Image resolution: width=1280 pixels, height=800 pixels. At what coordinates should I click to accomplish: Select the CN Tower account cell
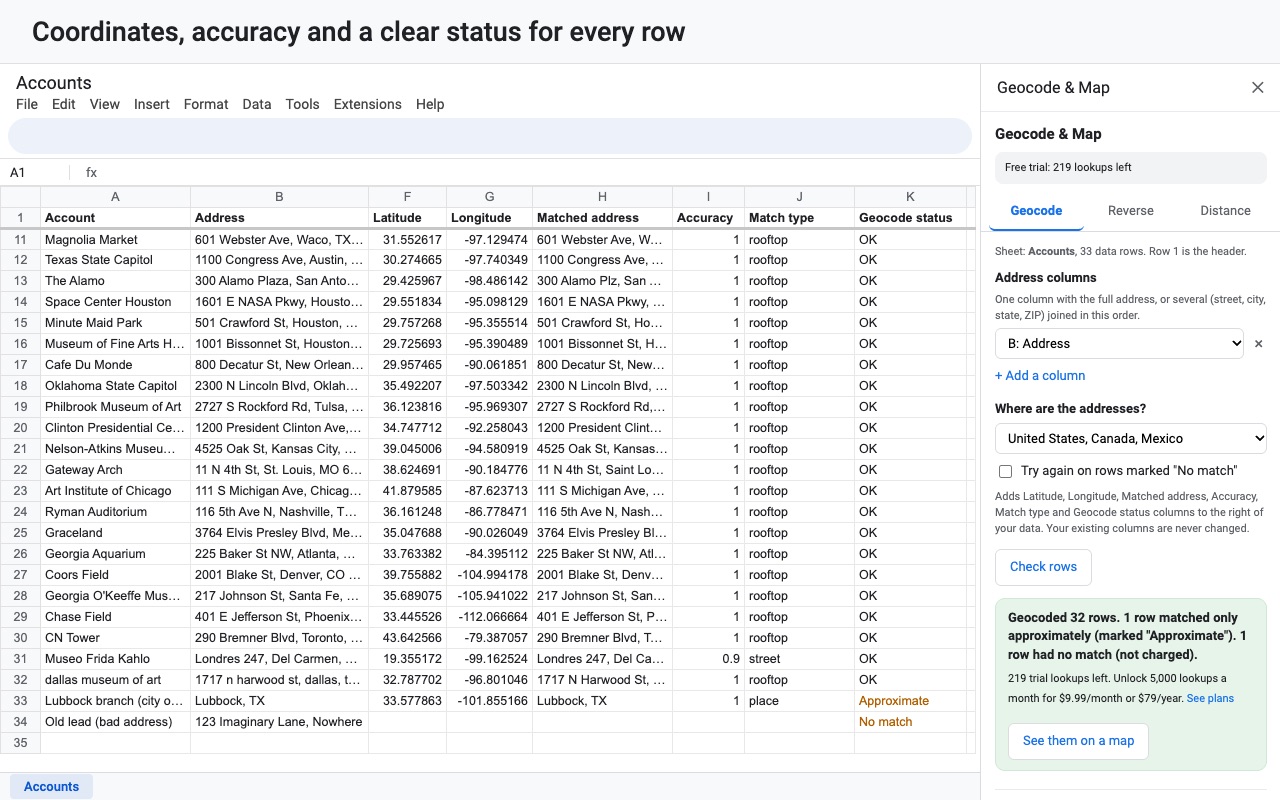(115, 638)
